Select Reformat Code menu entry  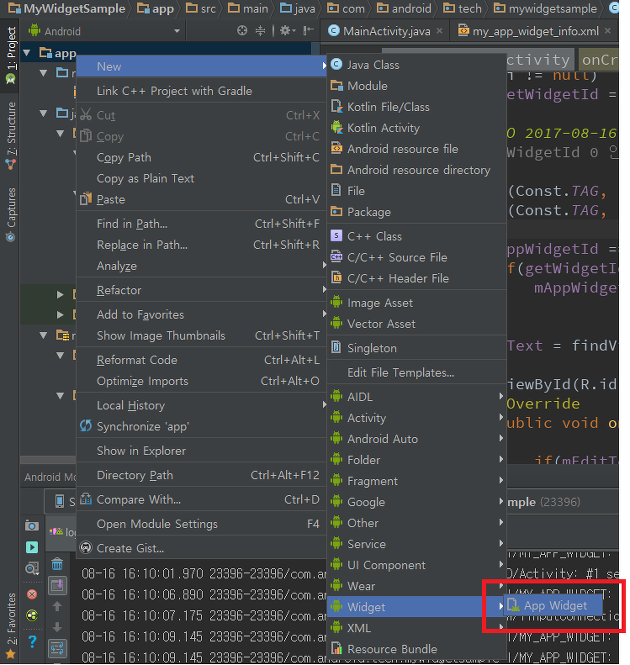tap(201, 360)
